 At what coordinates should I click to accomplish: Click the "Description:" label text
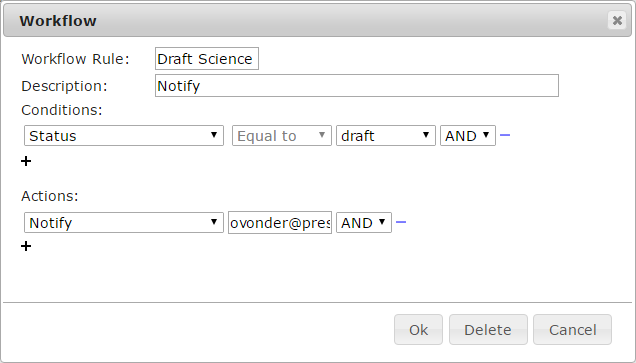pyautogui.click(x=64, y=86)
